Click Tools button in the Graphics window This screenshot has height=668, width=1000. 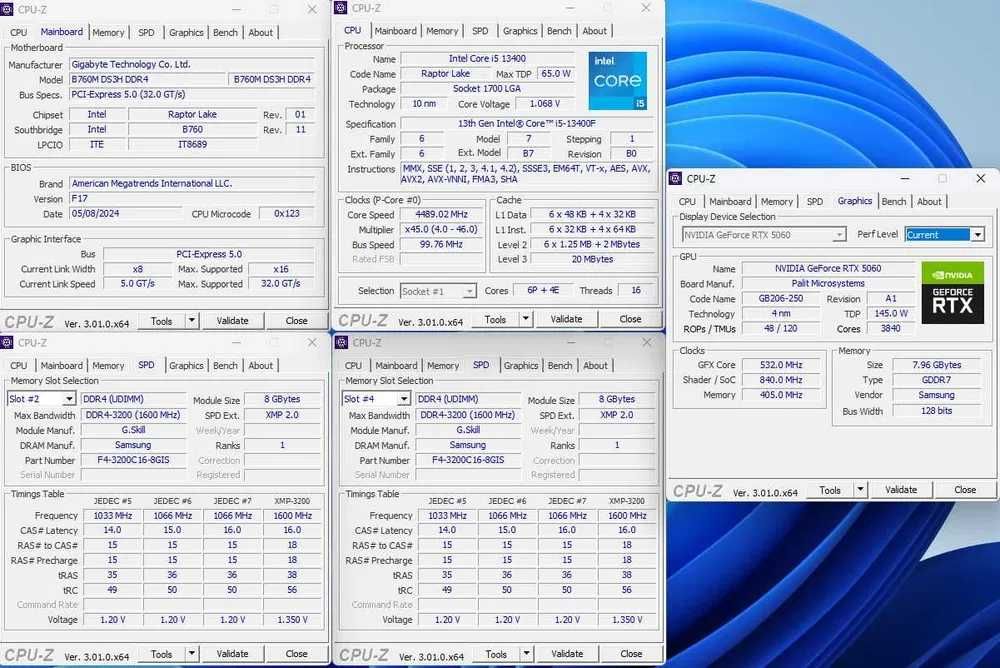[x=830, y=489]
